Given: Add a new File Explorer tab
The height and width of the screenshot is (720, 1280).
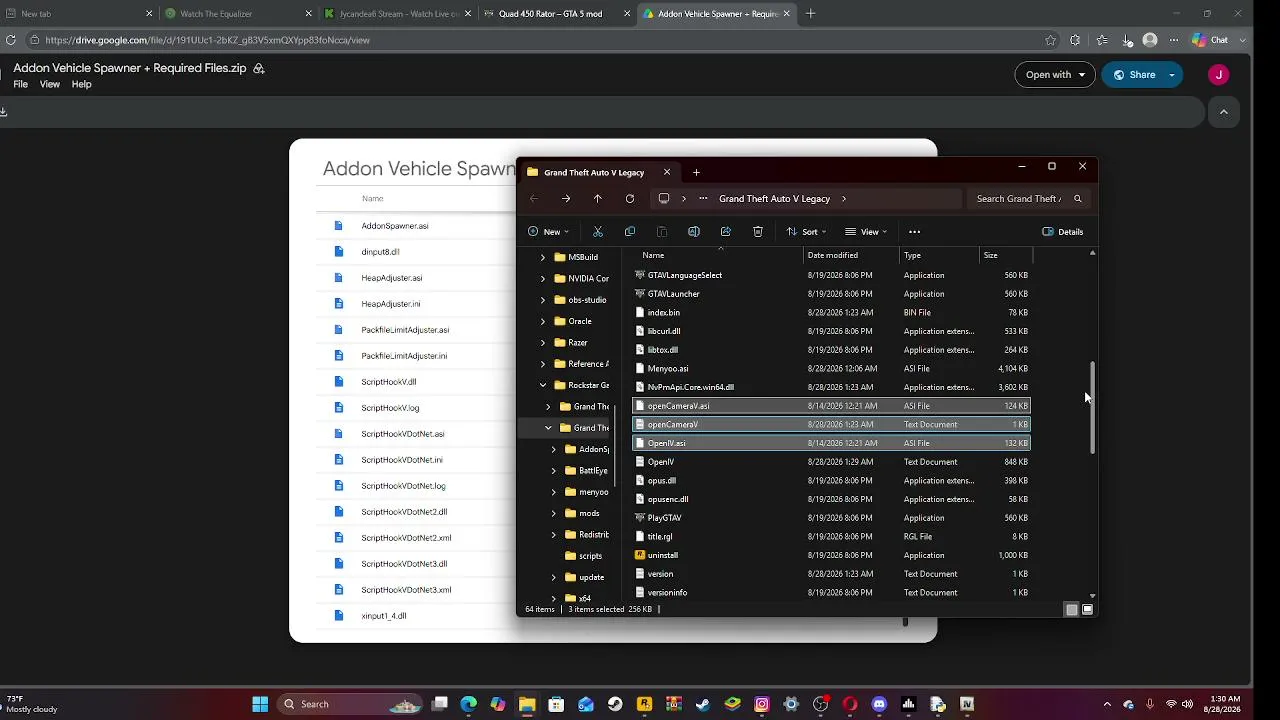Looking at the screenshot, I should point(697,172).
